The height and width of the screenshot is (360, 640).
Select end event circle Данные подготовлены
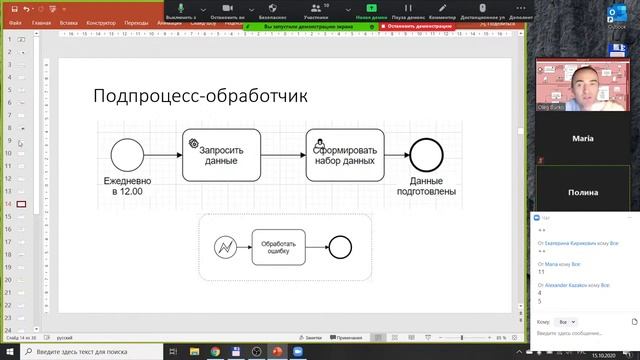click(427, 155)
